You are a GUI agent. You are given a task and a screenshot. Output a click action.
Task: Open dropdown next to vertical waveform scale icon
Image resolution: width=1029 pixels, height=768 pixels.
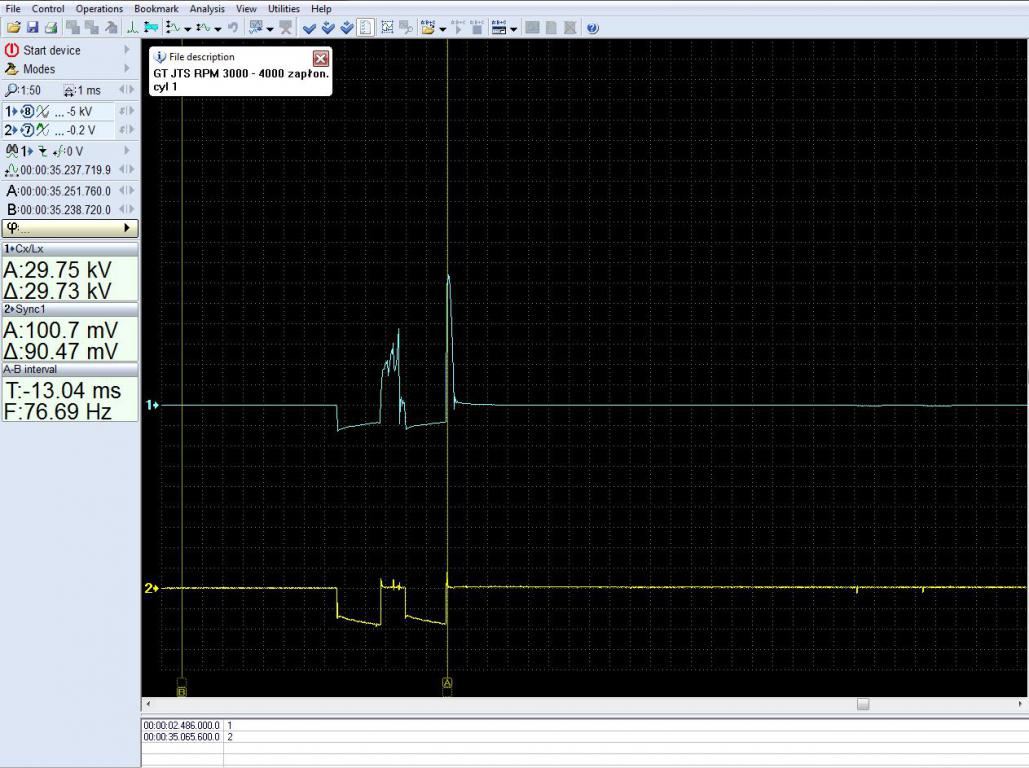coord(188,29)
